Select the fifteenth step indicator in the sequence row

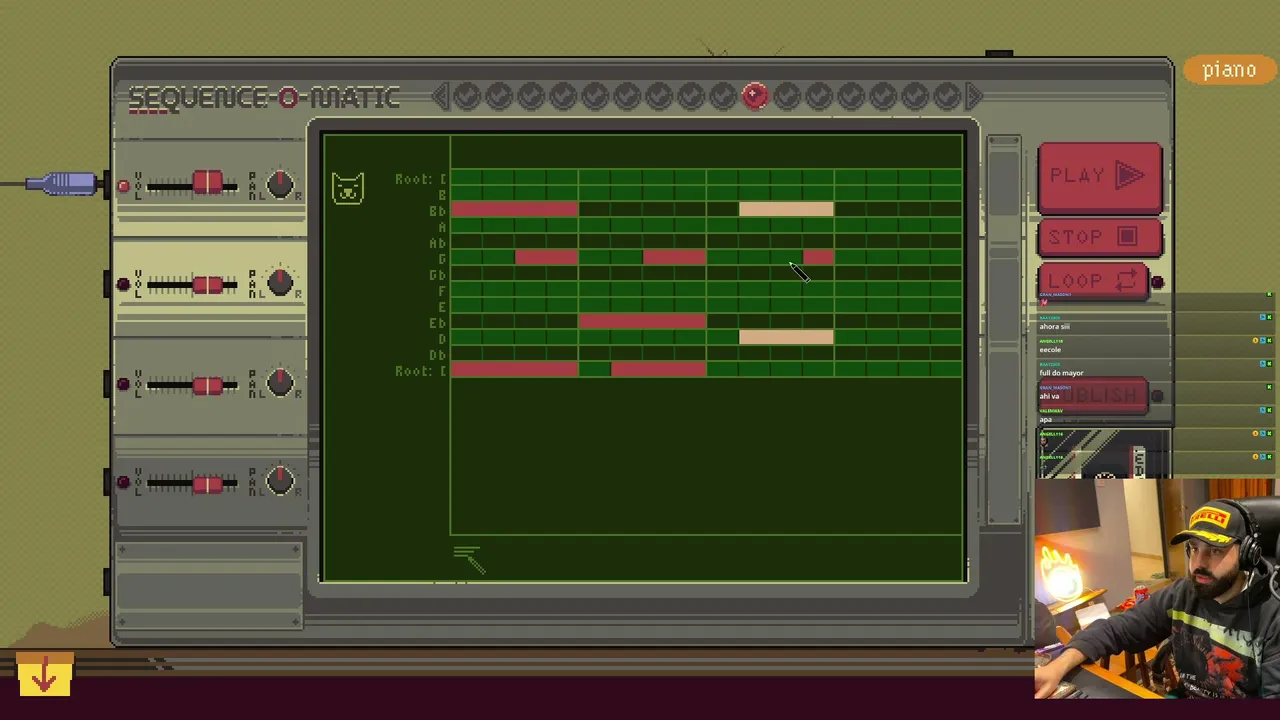915,96
